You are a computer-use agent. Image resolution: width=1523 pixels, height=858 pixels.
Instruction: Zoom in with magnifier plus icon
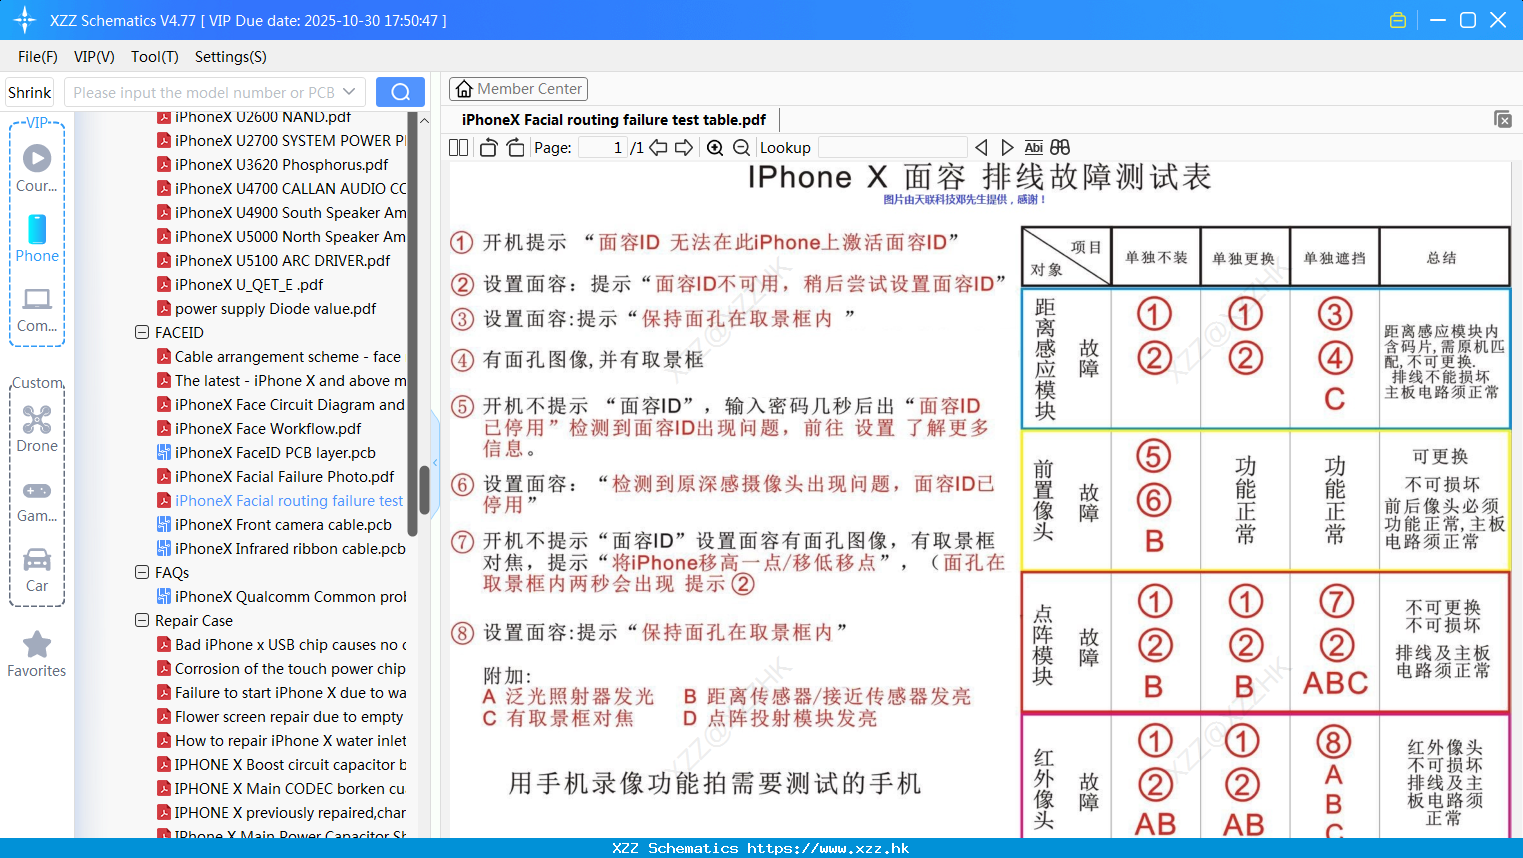(x=715, y=147)
